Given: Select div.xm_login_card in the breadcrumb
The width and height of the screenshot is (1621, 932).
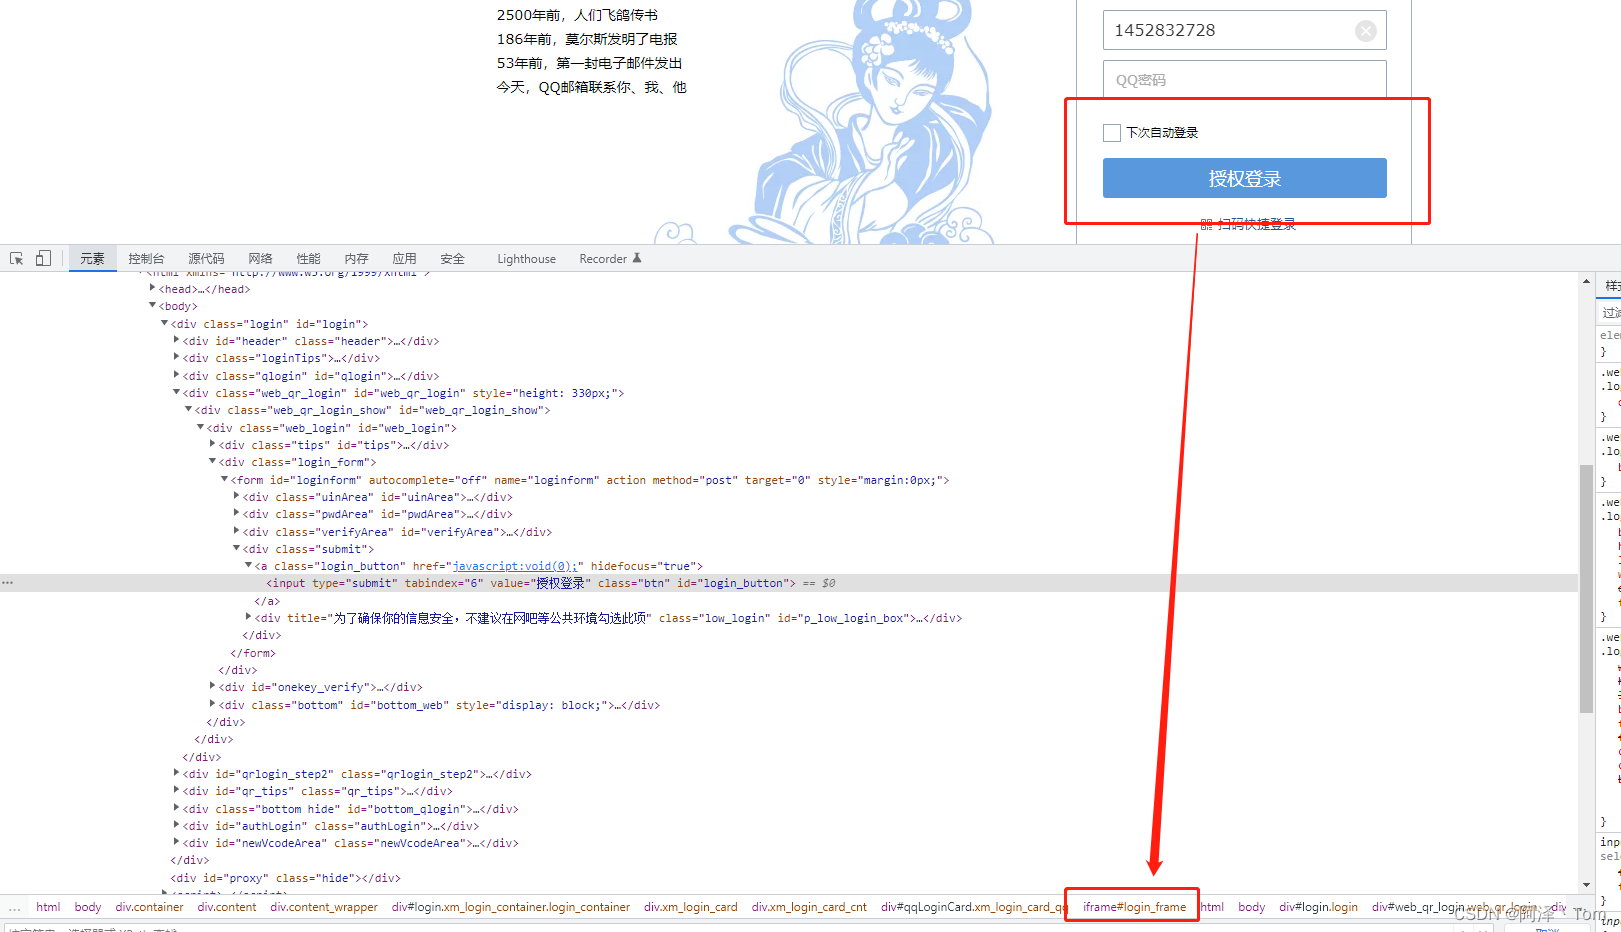Looking at the screenshot, I should click(x=690, y=907).
